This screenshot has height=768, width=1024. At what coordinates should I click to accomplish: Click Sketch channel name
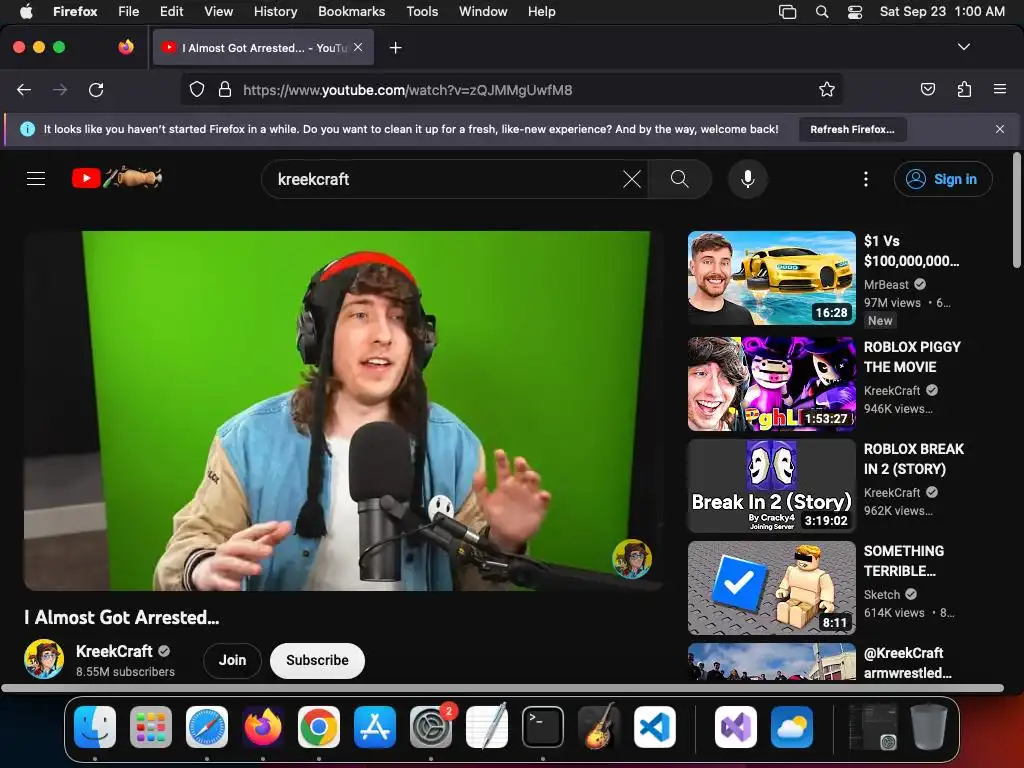(x=882, y=594)
